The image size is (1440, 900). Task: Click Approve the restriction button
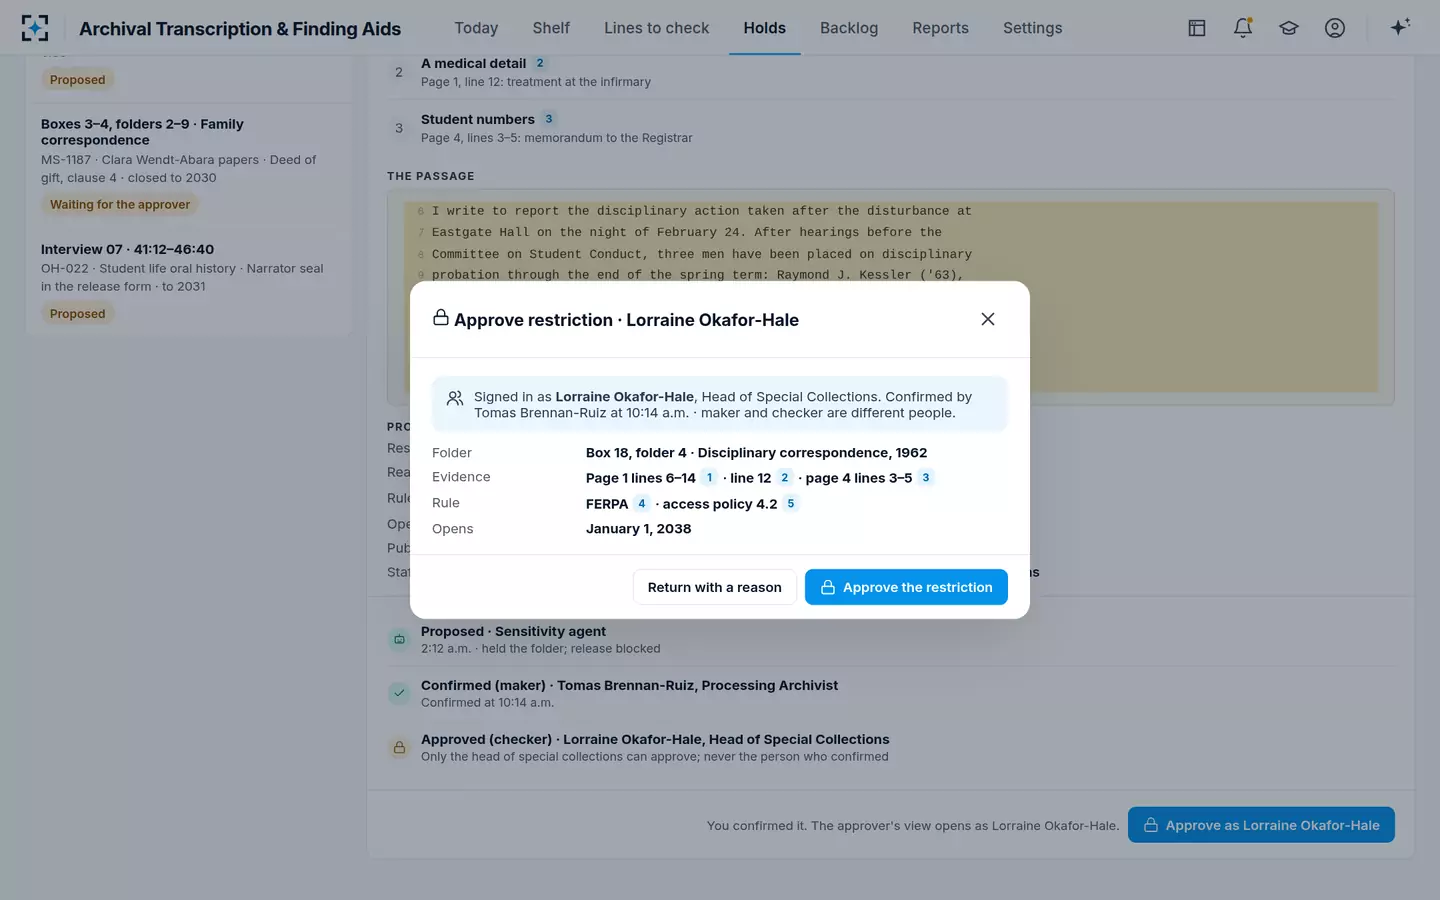(x=906, y=587)
